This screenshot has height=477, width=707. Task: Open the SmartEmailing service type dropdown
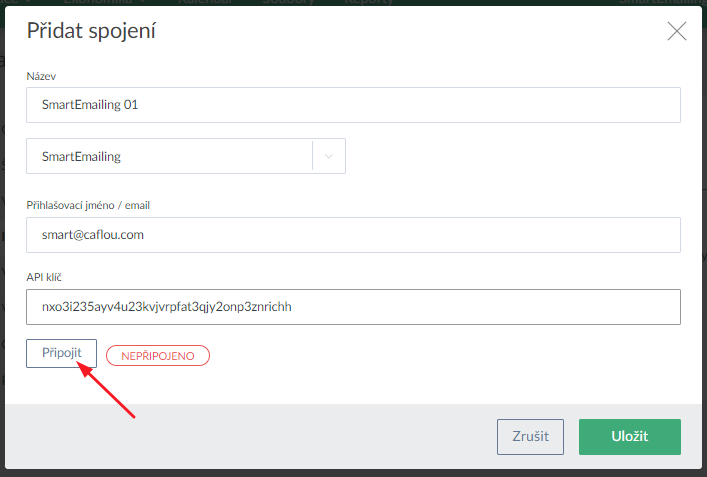pyautogui.click(x=170, y=156)
